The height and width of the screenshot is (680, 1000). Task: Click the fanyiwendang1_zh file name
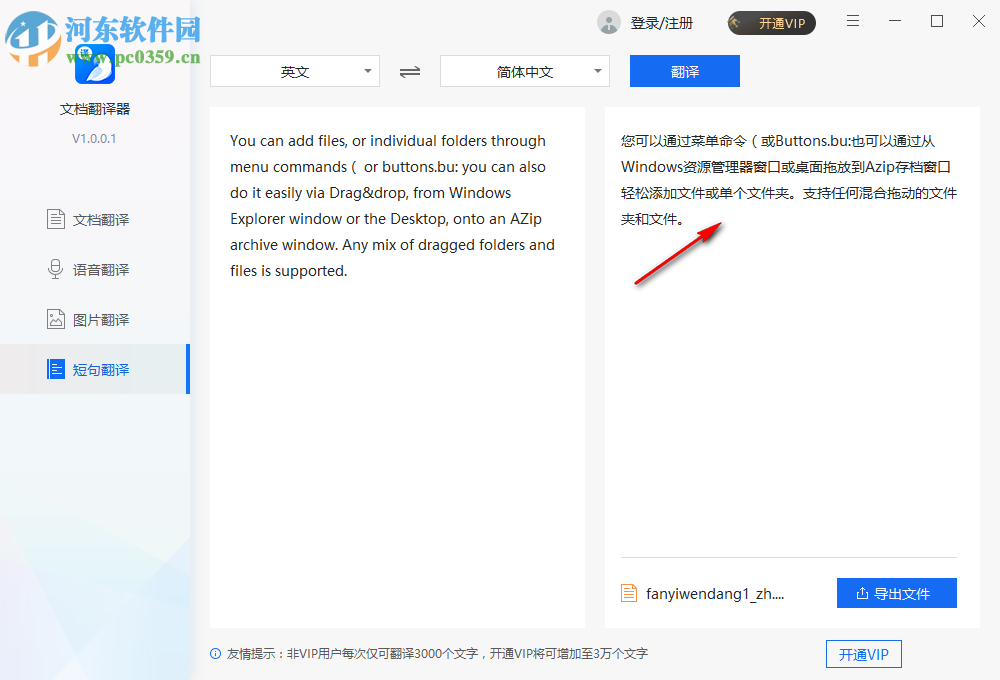click(x=712, y=592)
